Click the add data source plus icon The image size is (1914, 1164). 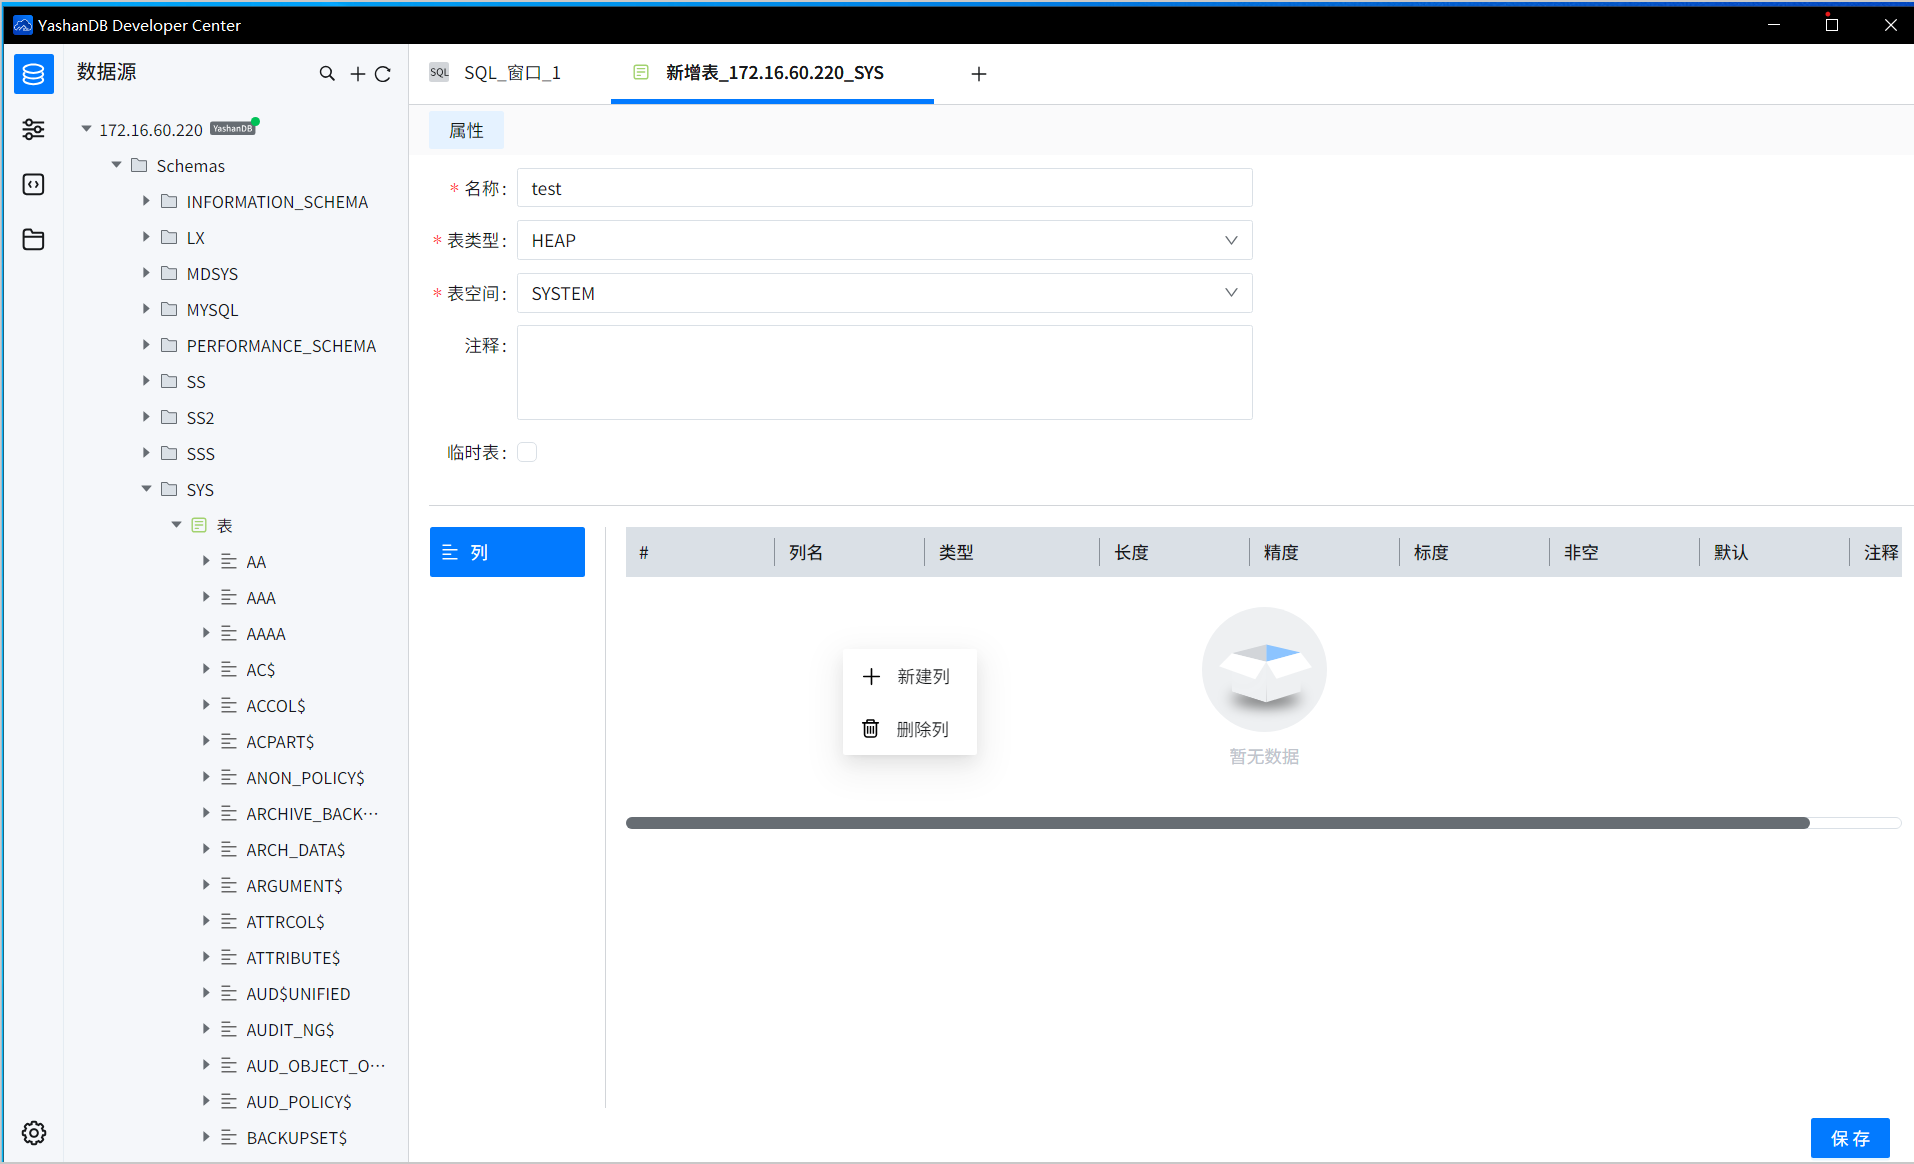(x=357, y=73)
